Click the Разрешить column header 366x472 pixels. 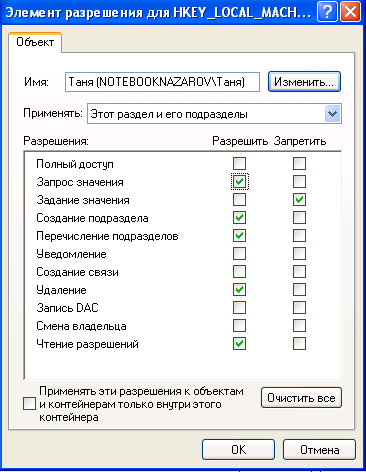pyautogui.click(x=240, y=141)
